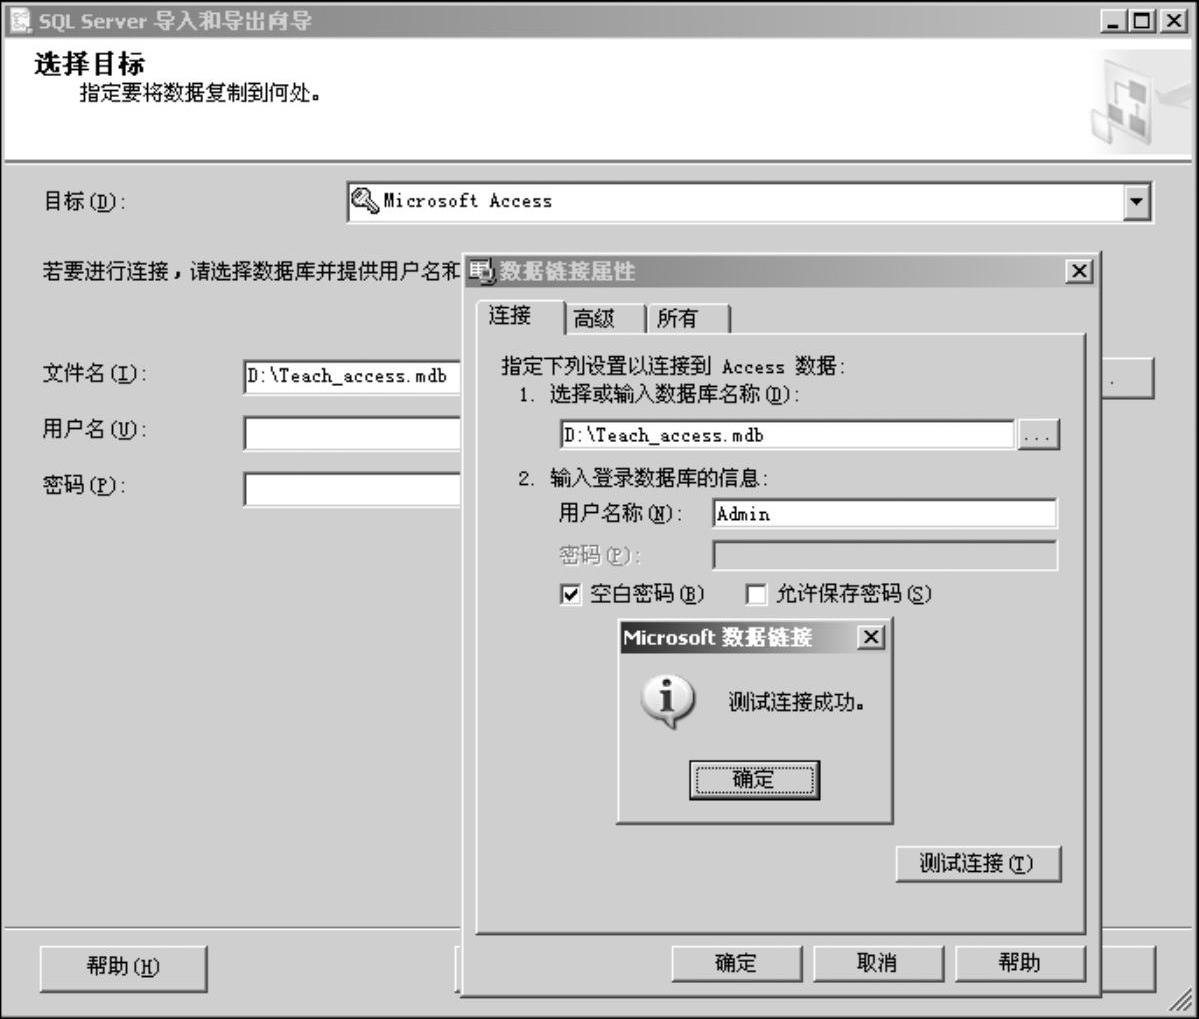Close the 数据链接属性 dialog

[1079, 271]
